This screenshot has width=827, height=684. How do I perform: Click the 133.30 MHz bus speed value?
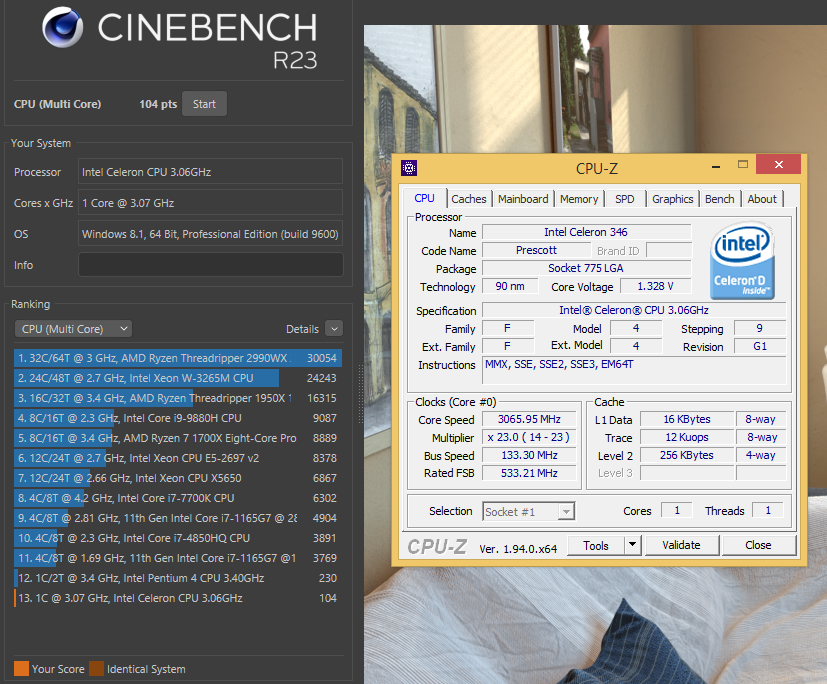point(529,455)
